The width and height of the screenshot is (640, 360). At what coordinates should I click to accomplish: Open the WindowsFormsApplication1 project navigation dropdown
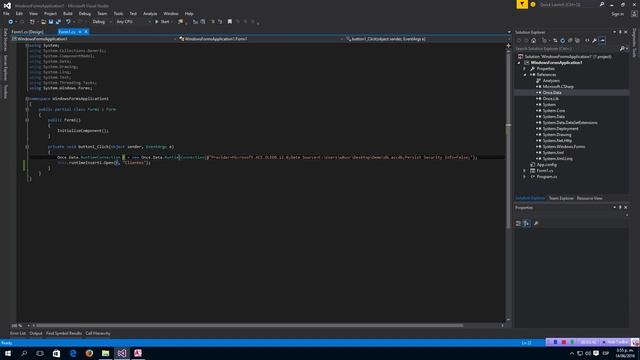(x=94, y=39)
